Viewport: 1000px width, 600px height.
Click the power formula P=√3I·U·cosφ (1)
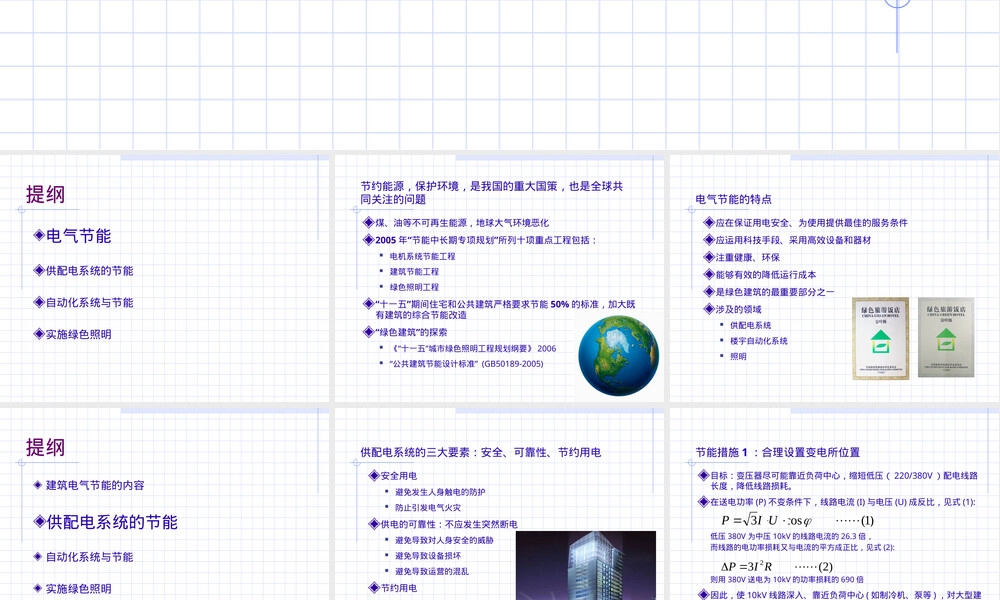[x=797, y=520]
